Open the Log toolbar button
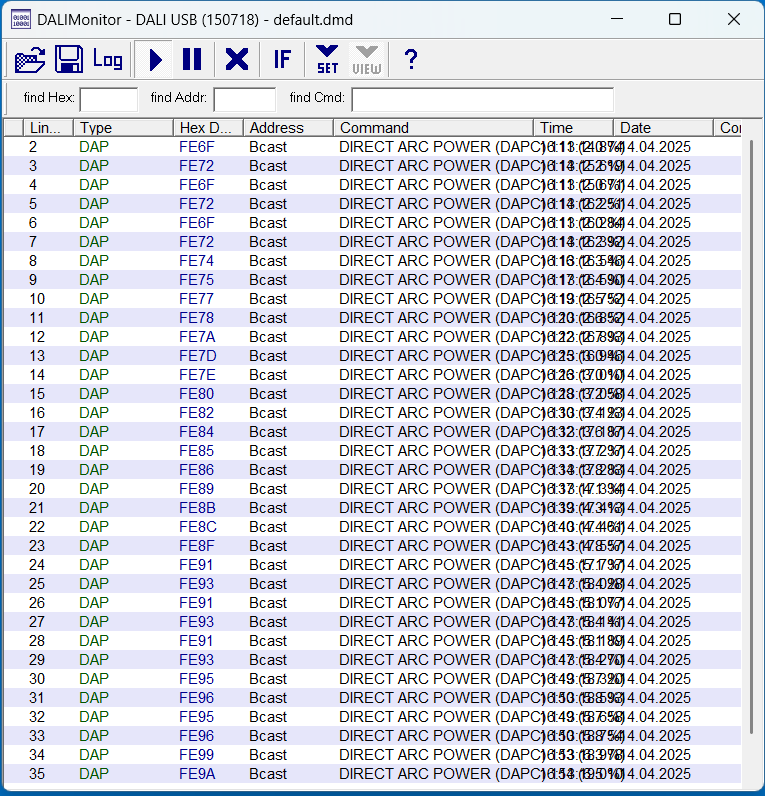Screen dimensions: 765x796 108,60
